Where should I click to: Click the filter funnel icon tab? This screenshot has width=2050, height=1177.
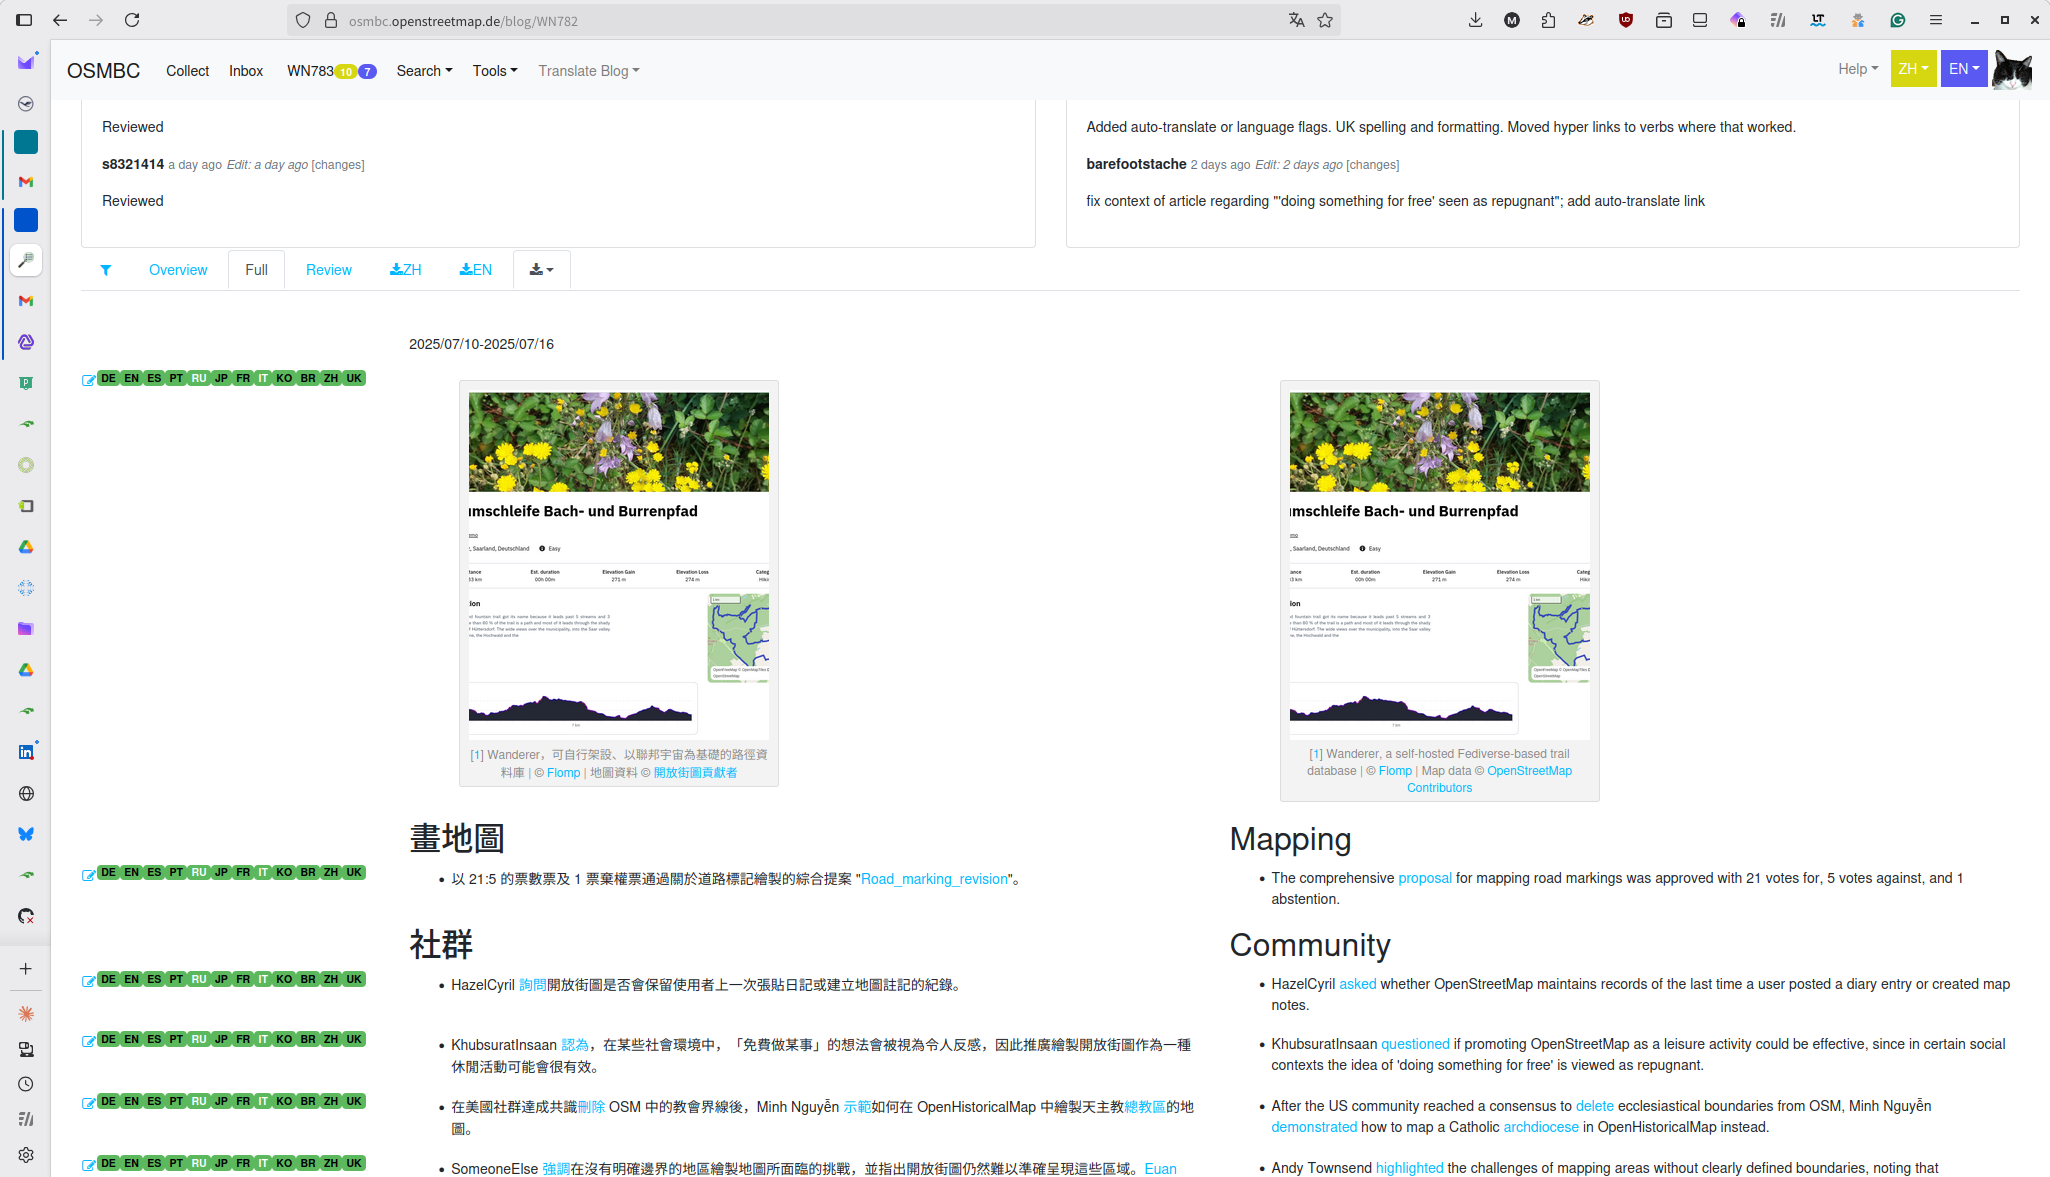(x=105, y=270)
